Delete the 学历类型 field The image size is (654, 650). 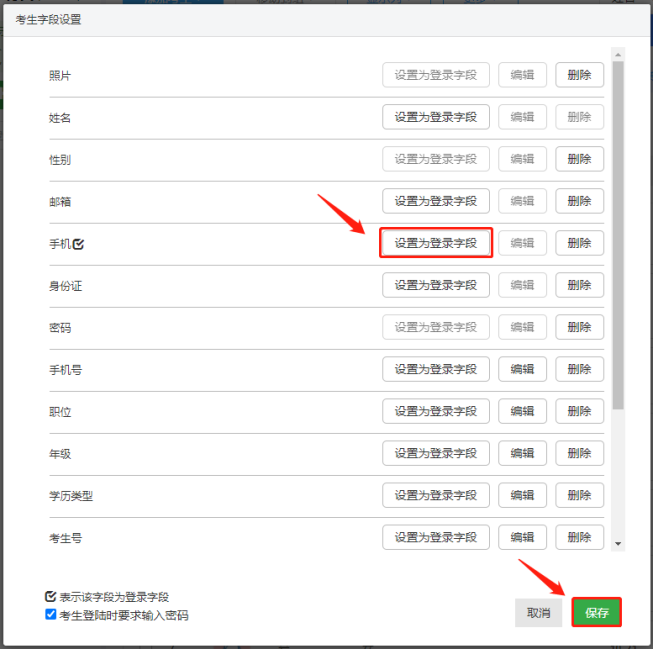[579, 495]
